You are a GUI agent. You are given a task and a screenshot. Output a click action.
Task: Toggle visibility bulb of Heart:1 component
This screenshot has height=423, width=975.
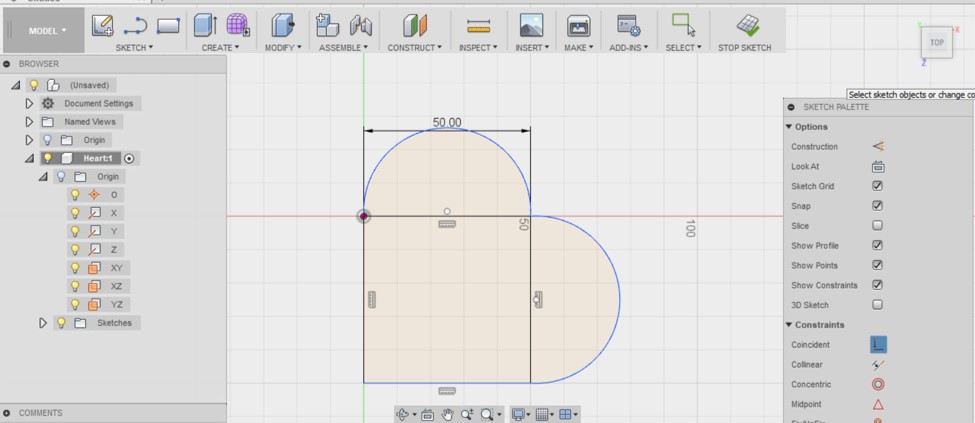47,158
